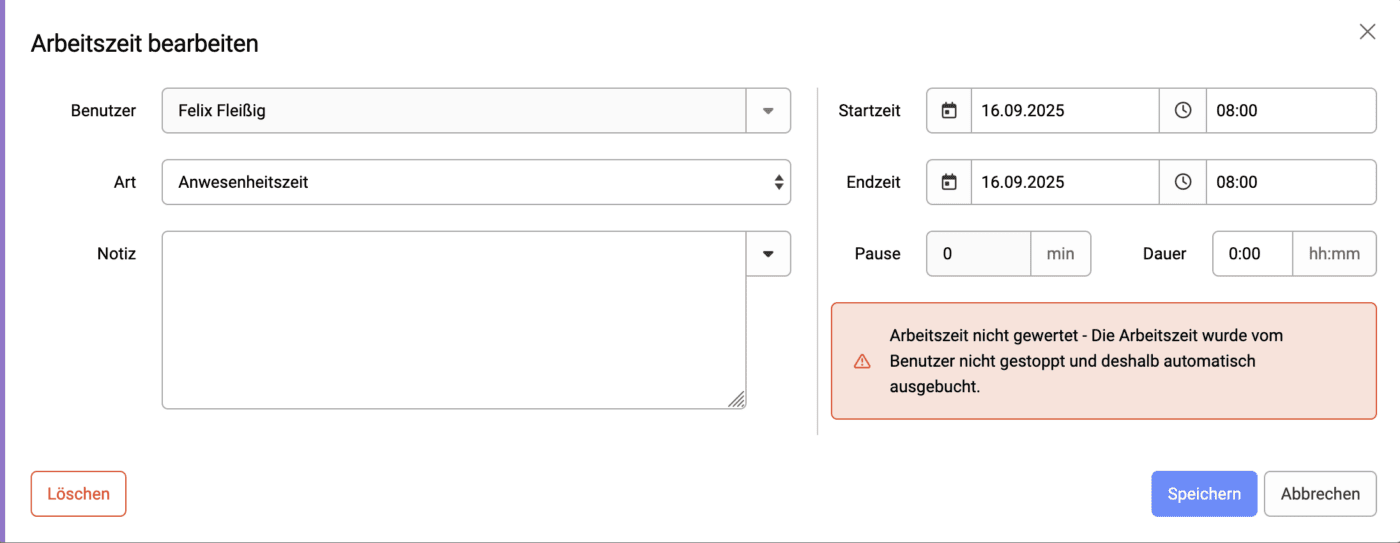Click the Endzeit clock icon
This screenshot has width=1400, height=543.
(x=1183, y=182)
